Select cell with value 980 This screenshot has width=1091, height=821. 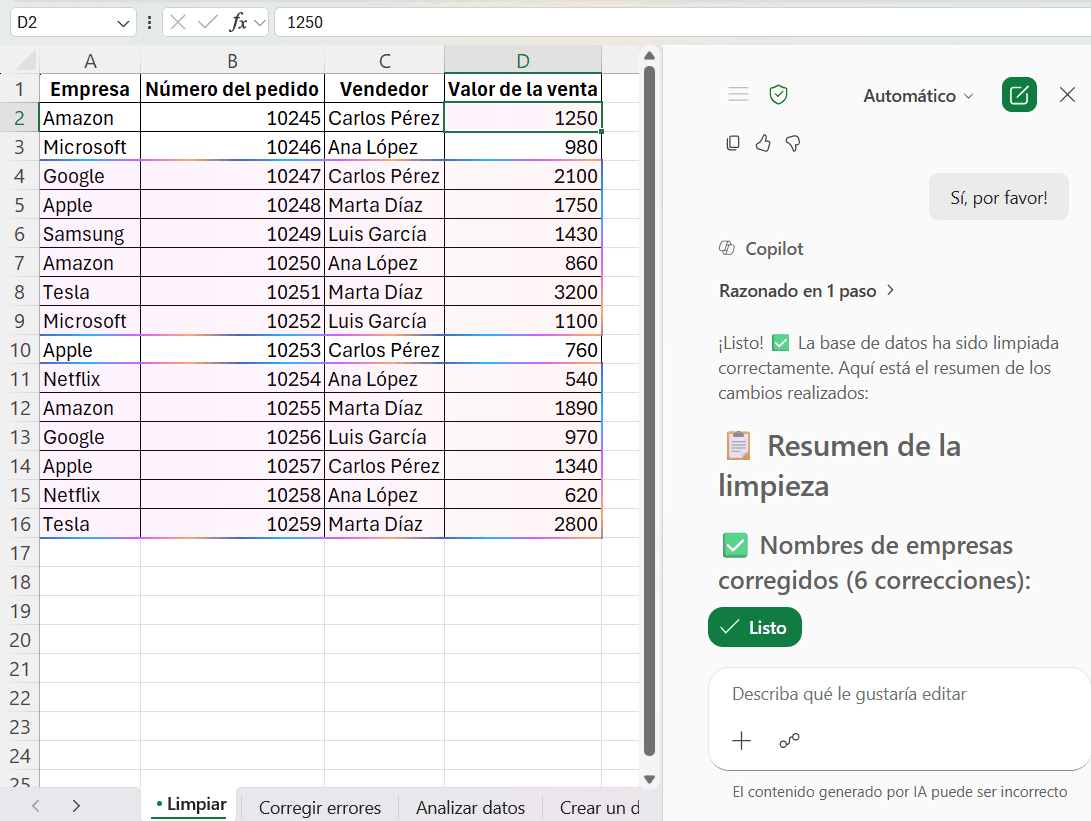pos(523,148)
